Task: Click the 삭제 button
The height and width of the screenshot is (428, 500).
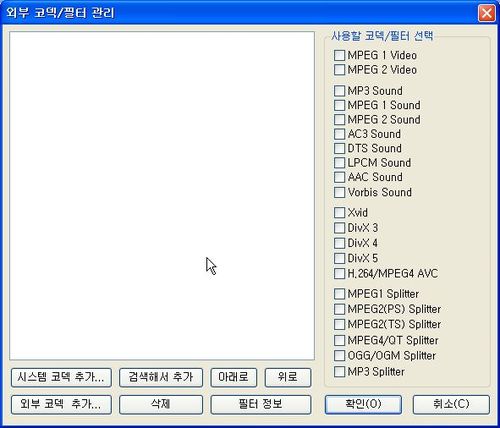Action: pyautogui.click(x=161, y=404)
